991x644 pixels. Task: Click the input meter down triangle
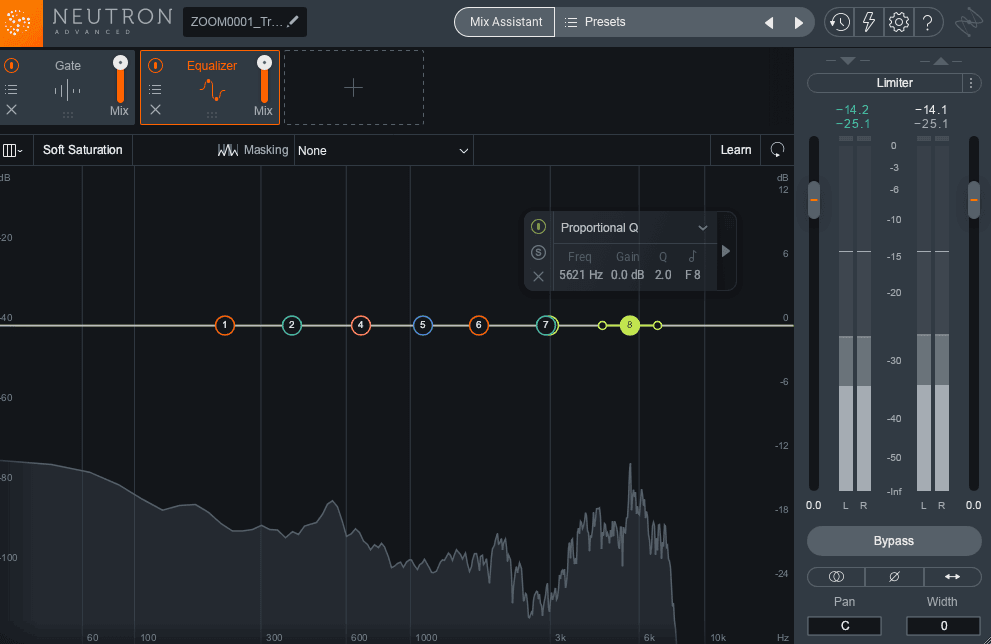[x=848, y=61]
